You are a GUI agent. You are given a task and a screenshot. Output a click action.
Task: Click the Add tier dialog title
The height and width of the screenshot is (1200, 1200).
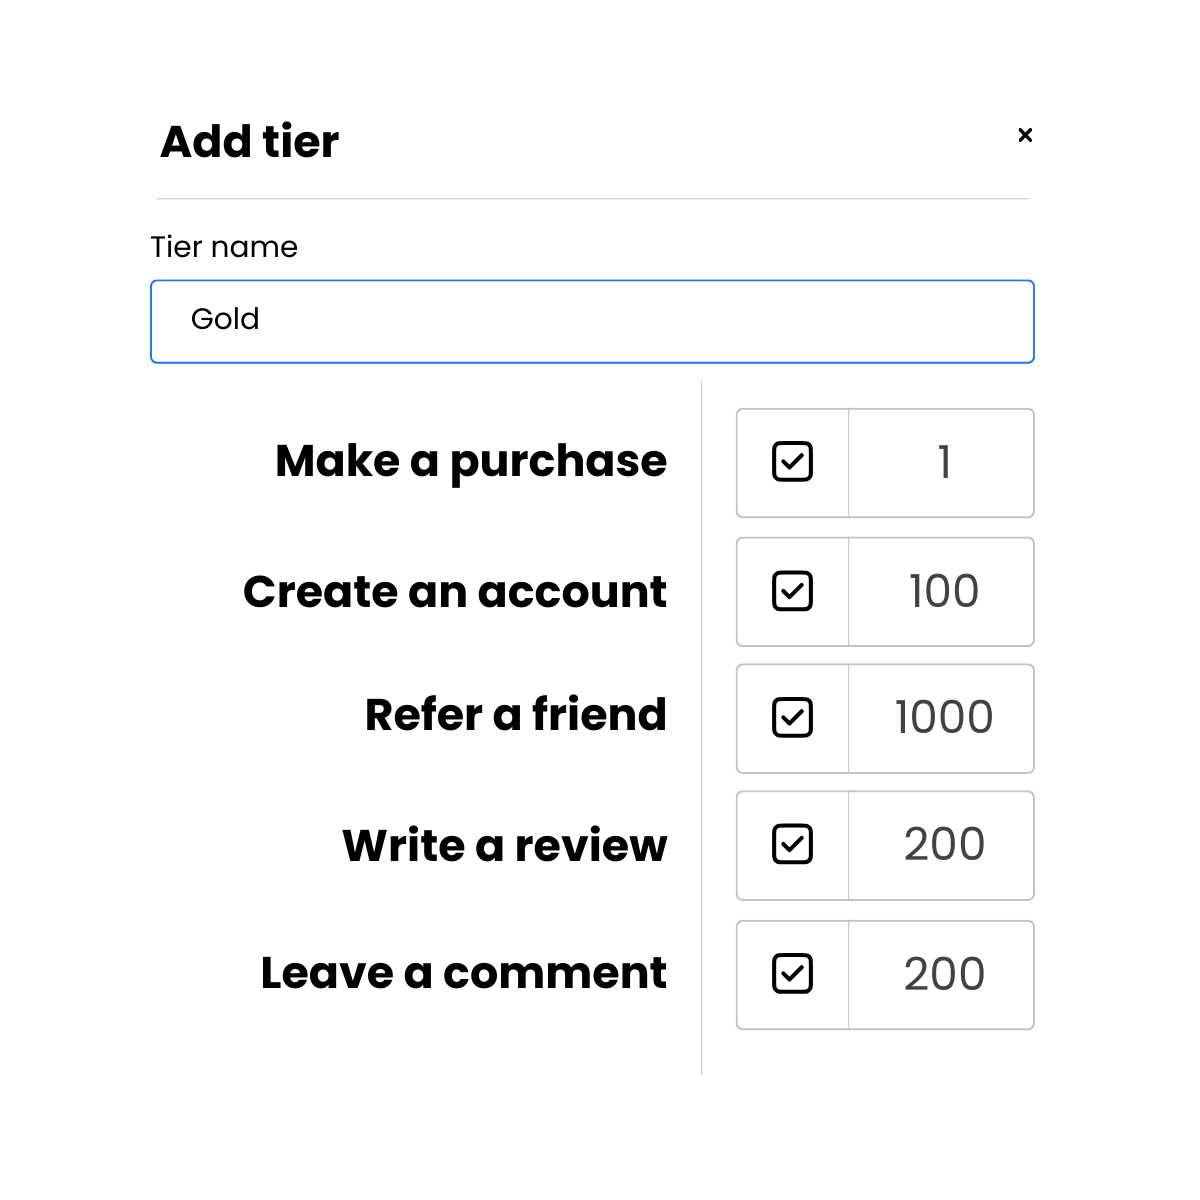(x=249, y=141)
